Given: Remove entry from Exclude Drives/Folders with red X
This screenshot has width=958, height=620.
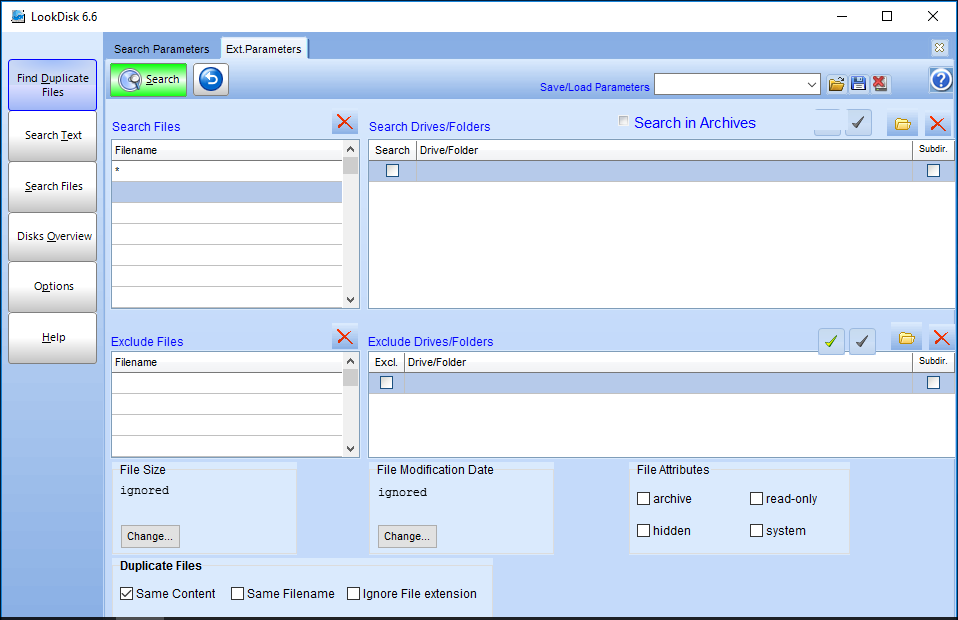Looking at the screenshot, I should (942, 338).
